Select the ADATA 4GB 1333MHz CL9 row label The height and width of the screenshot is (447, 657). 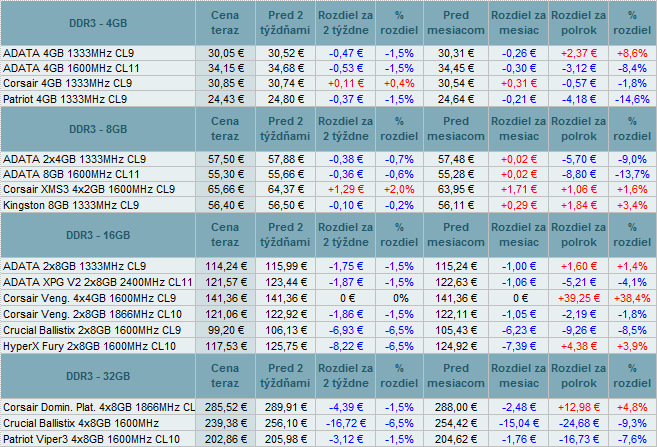[x=68, y=53]
